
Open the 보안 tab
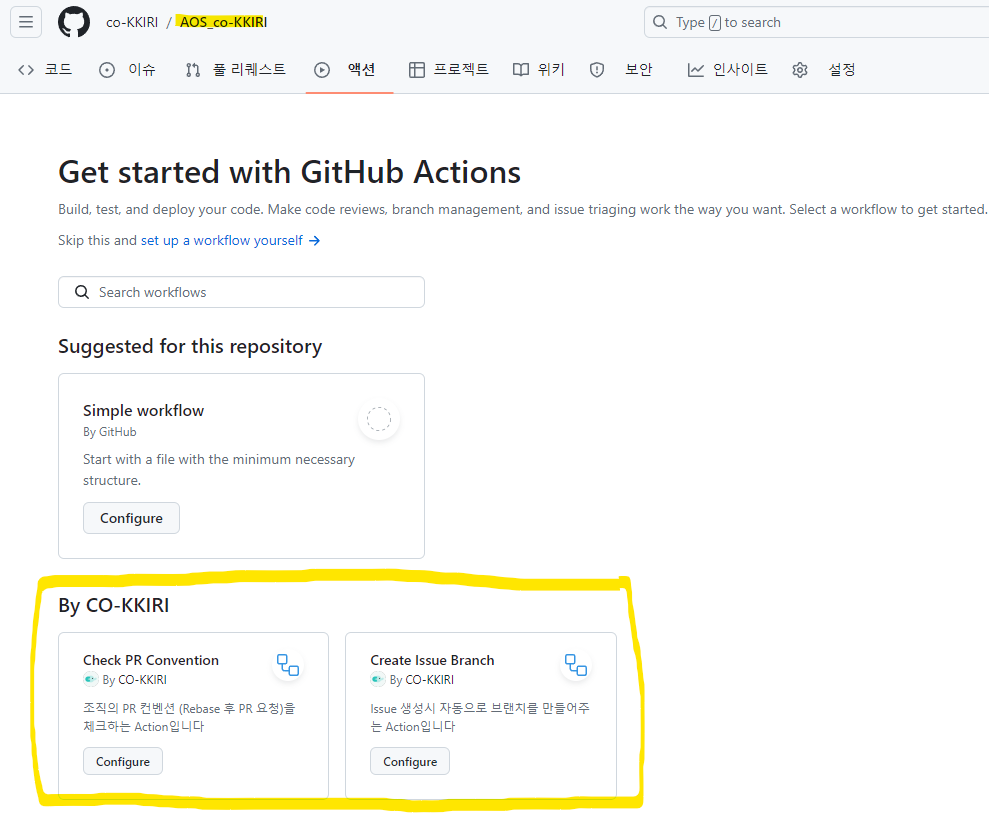pos(621,69)
